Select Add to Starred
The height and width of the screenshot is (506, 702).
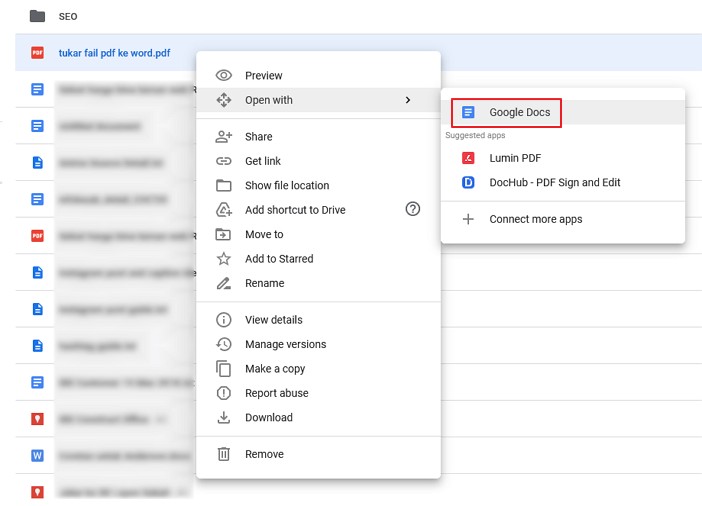click(x=318, y=258)
